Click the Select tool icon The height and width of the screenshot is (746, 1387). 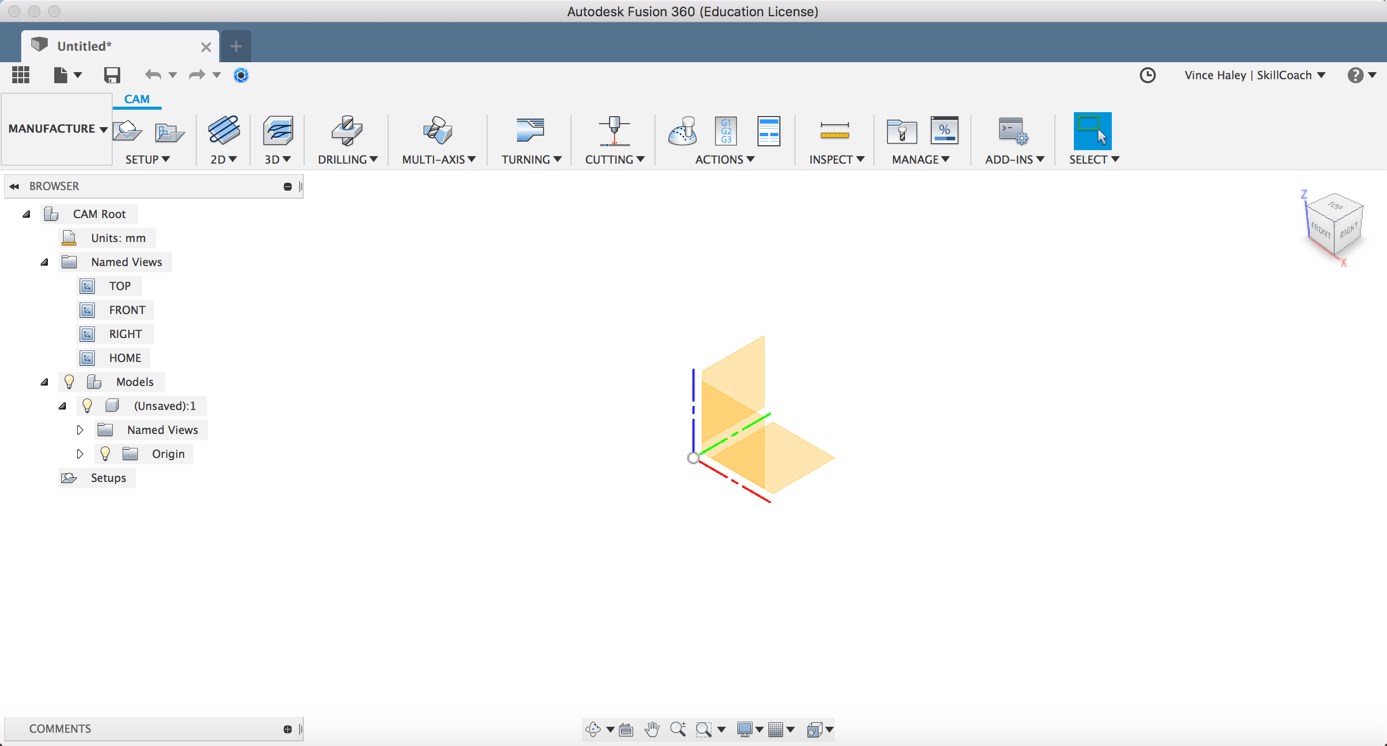coord(1092,131)
